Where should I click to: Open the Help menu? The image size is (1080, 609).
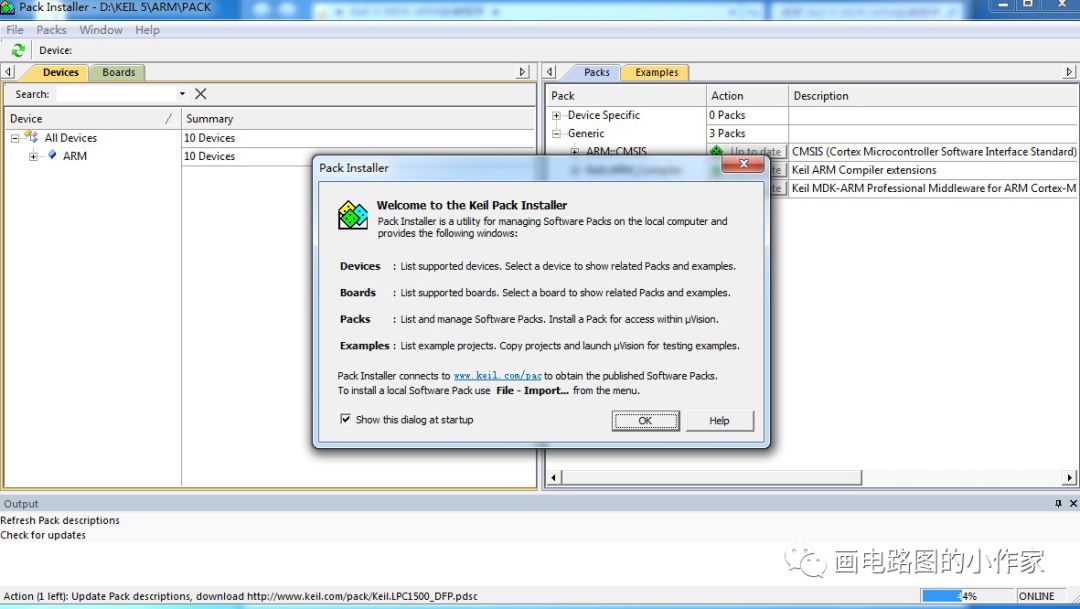click(x=147, y=30)
